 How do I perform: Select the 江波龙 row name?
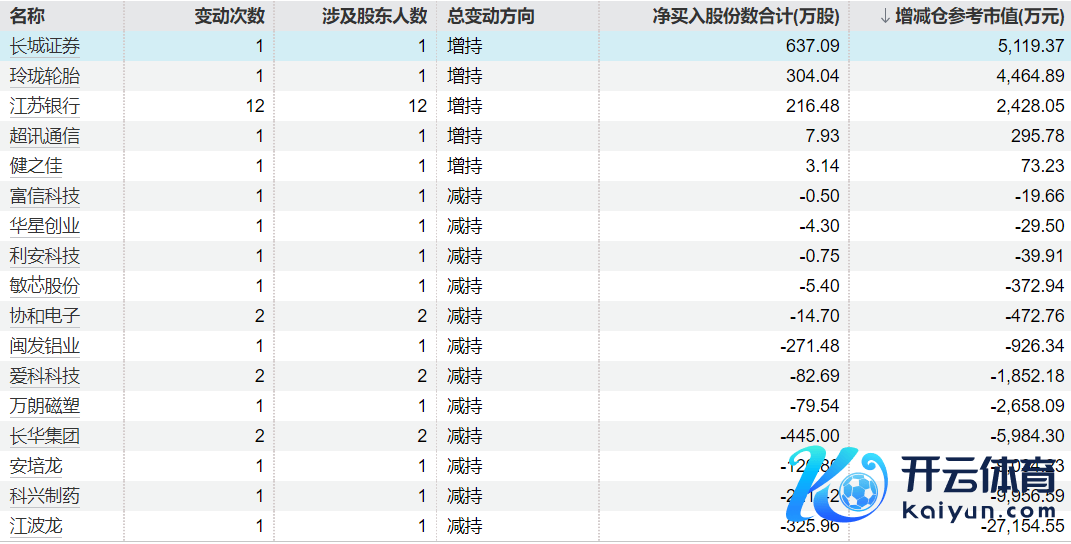coord(36,526)
